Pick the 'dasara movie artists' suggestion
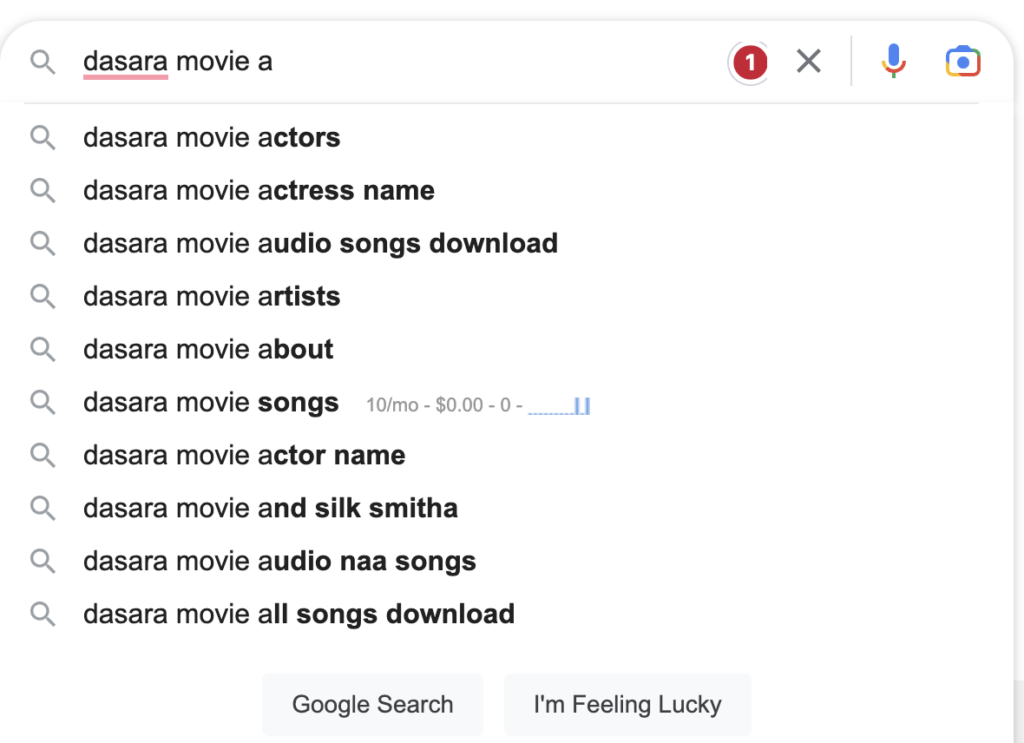Image resolution: width=1024 pixels, height=743 pixels. pyautogui.click(x=211, y=297)
